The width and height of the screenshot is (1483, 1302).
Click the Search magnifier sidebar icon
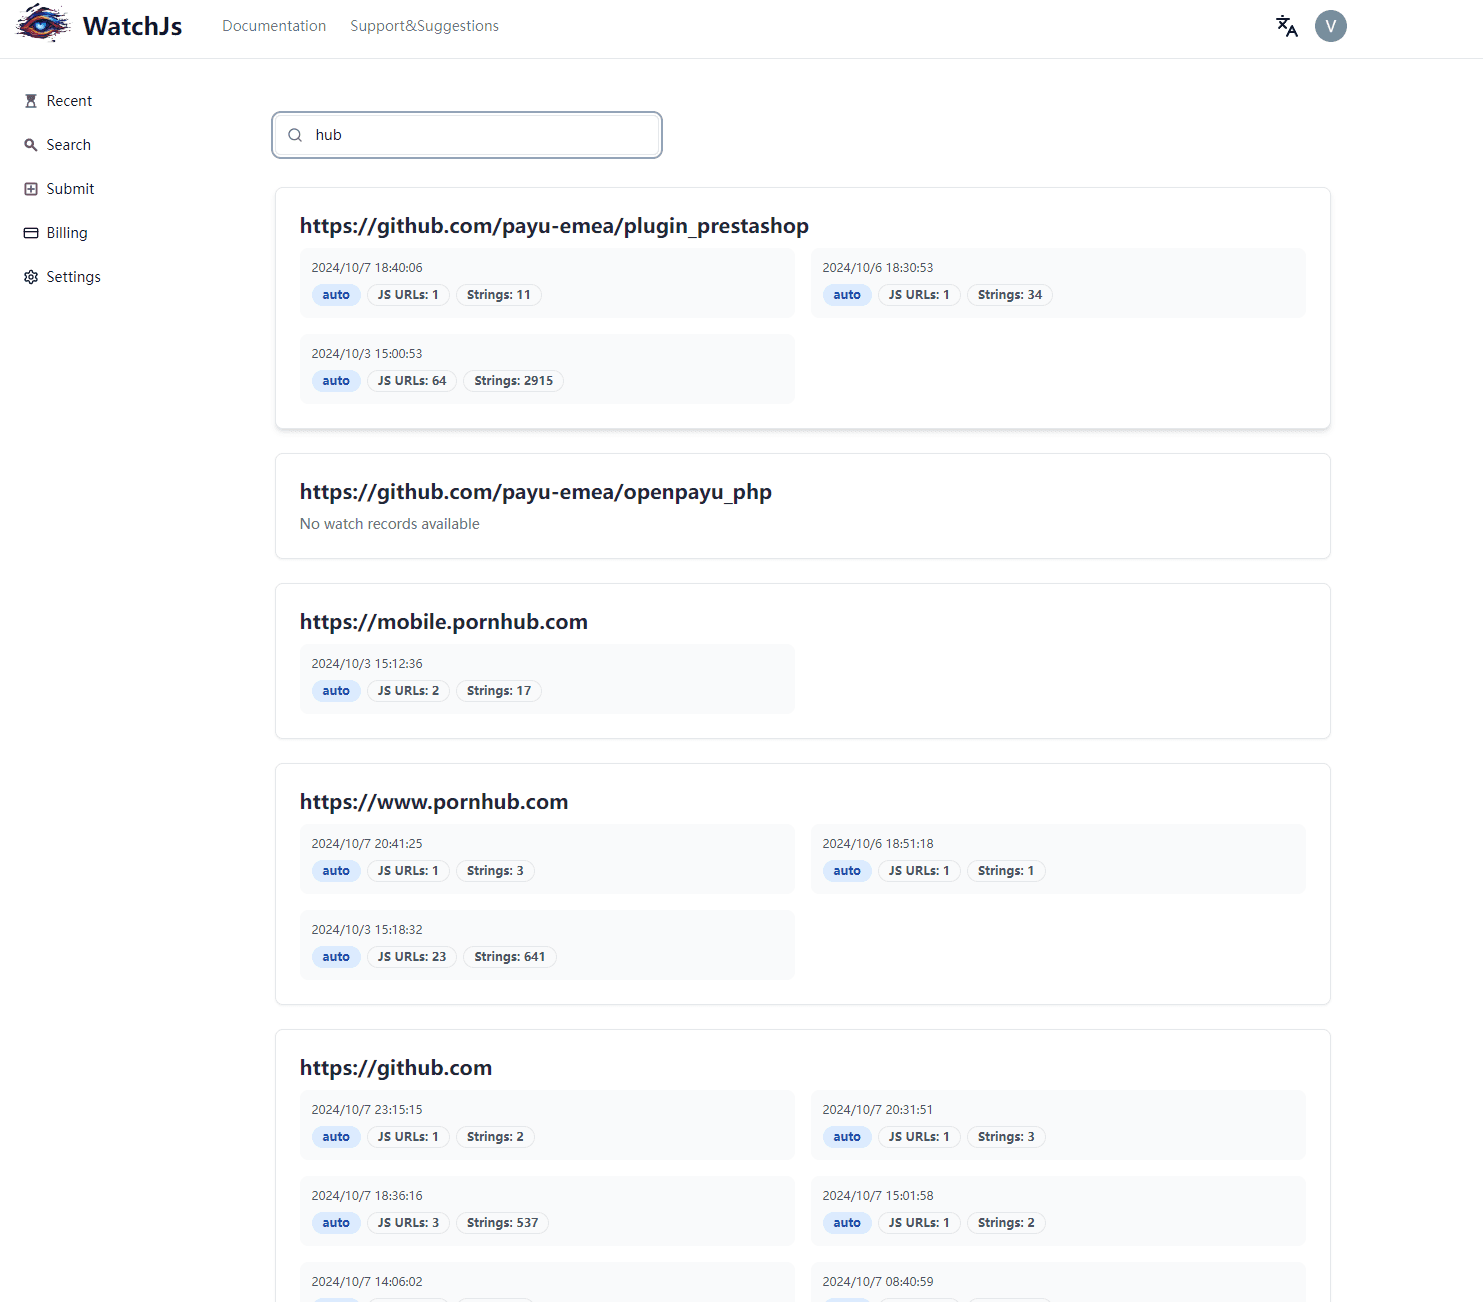[x=31, y=145]
